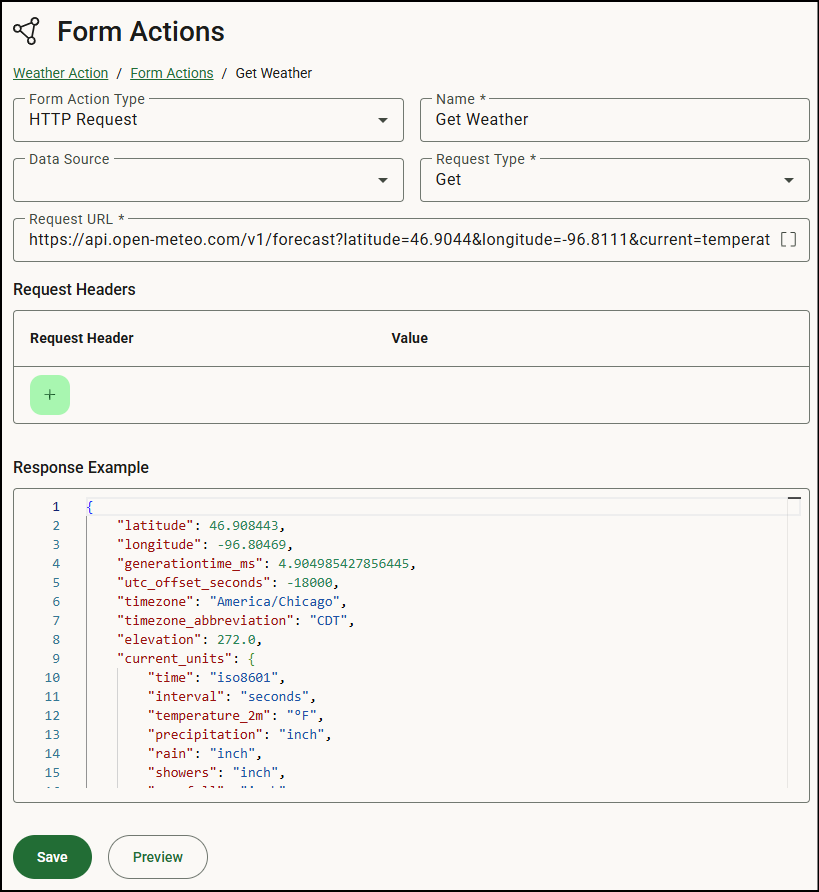Click the 'Response Example' section heading

(81, 468)
